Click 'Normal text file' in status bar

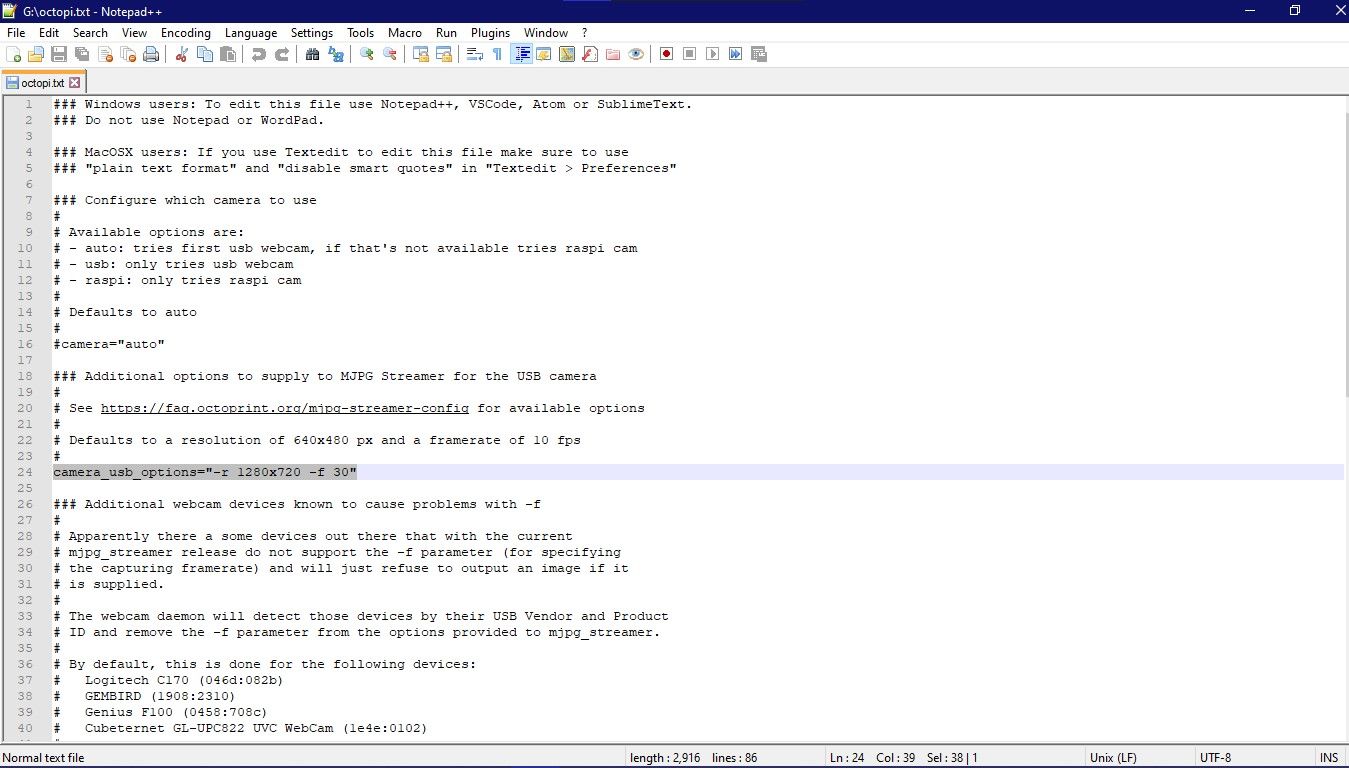tap(44, 758)
